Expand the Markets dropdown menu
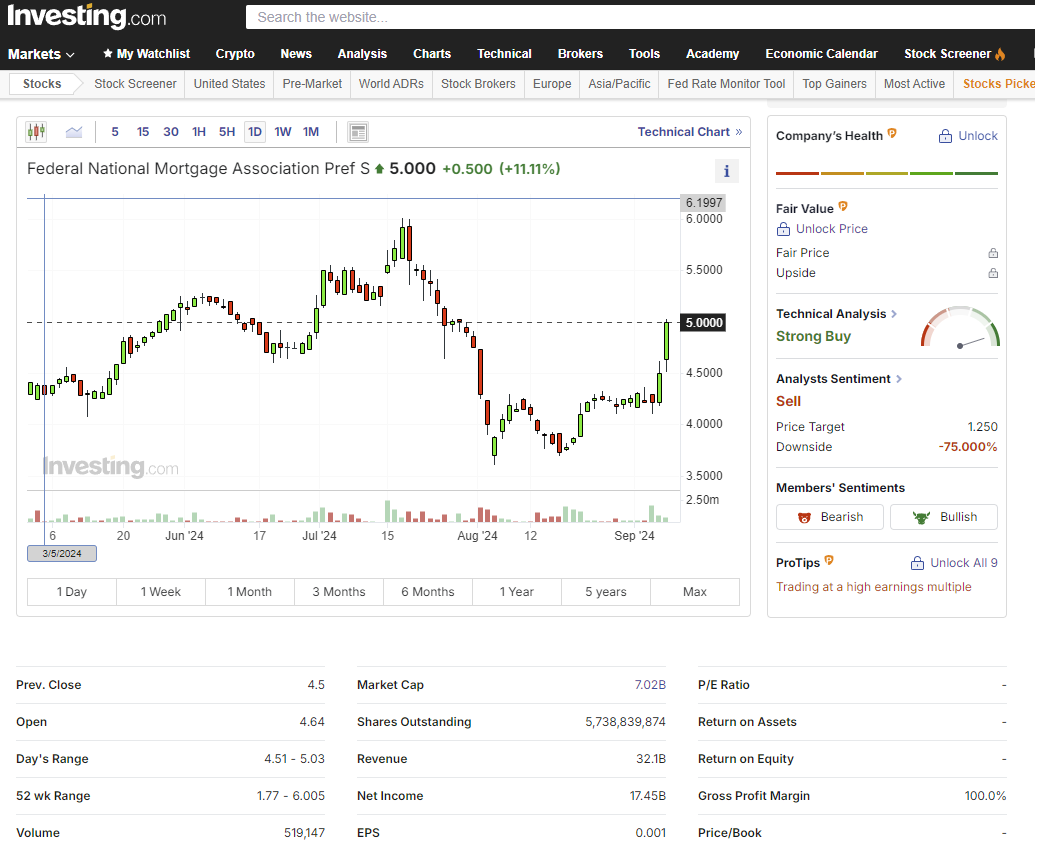This screenshot has width=1037, height=859. 41,53
